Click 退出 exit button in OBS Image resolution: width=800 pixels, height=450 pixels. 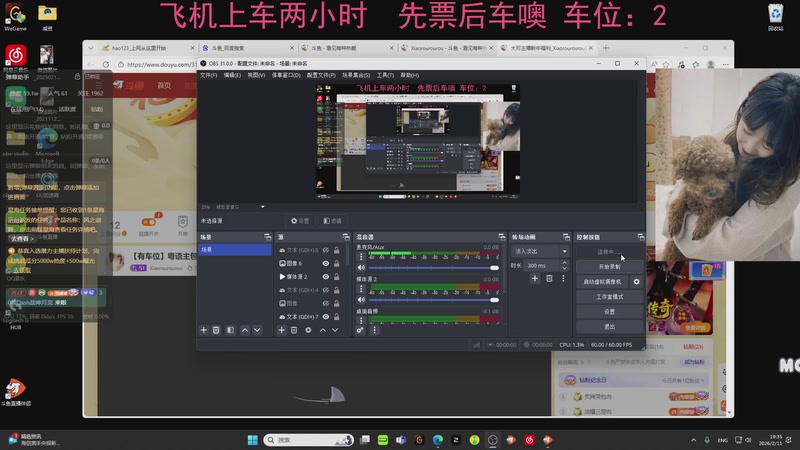(609, 327)
